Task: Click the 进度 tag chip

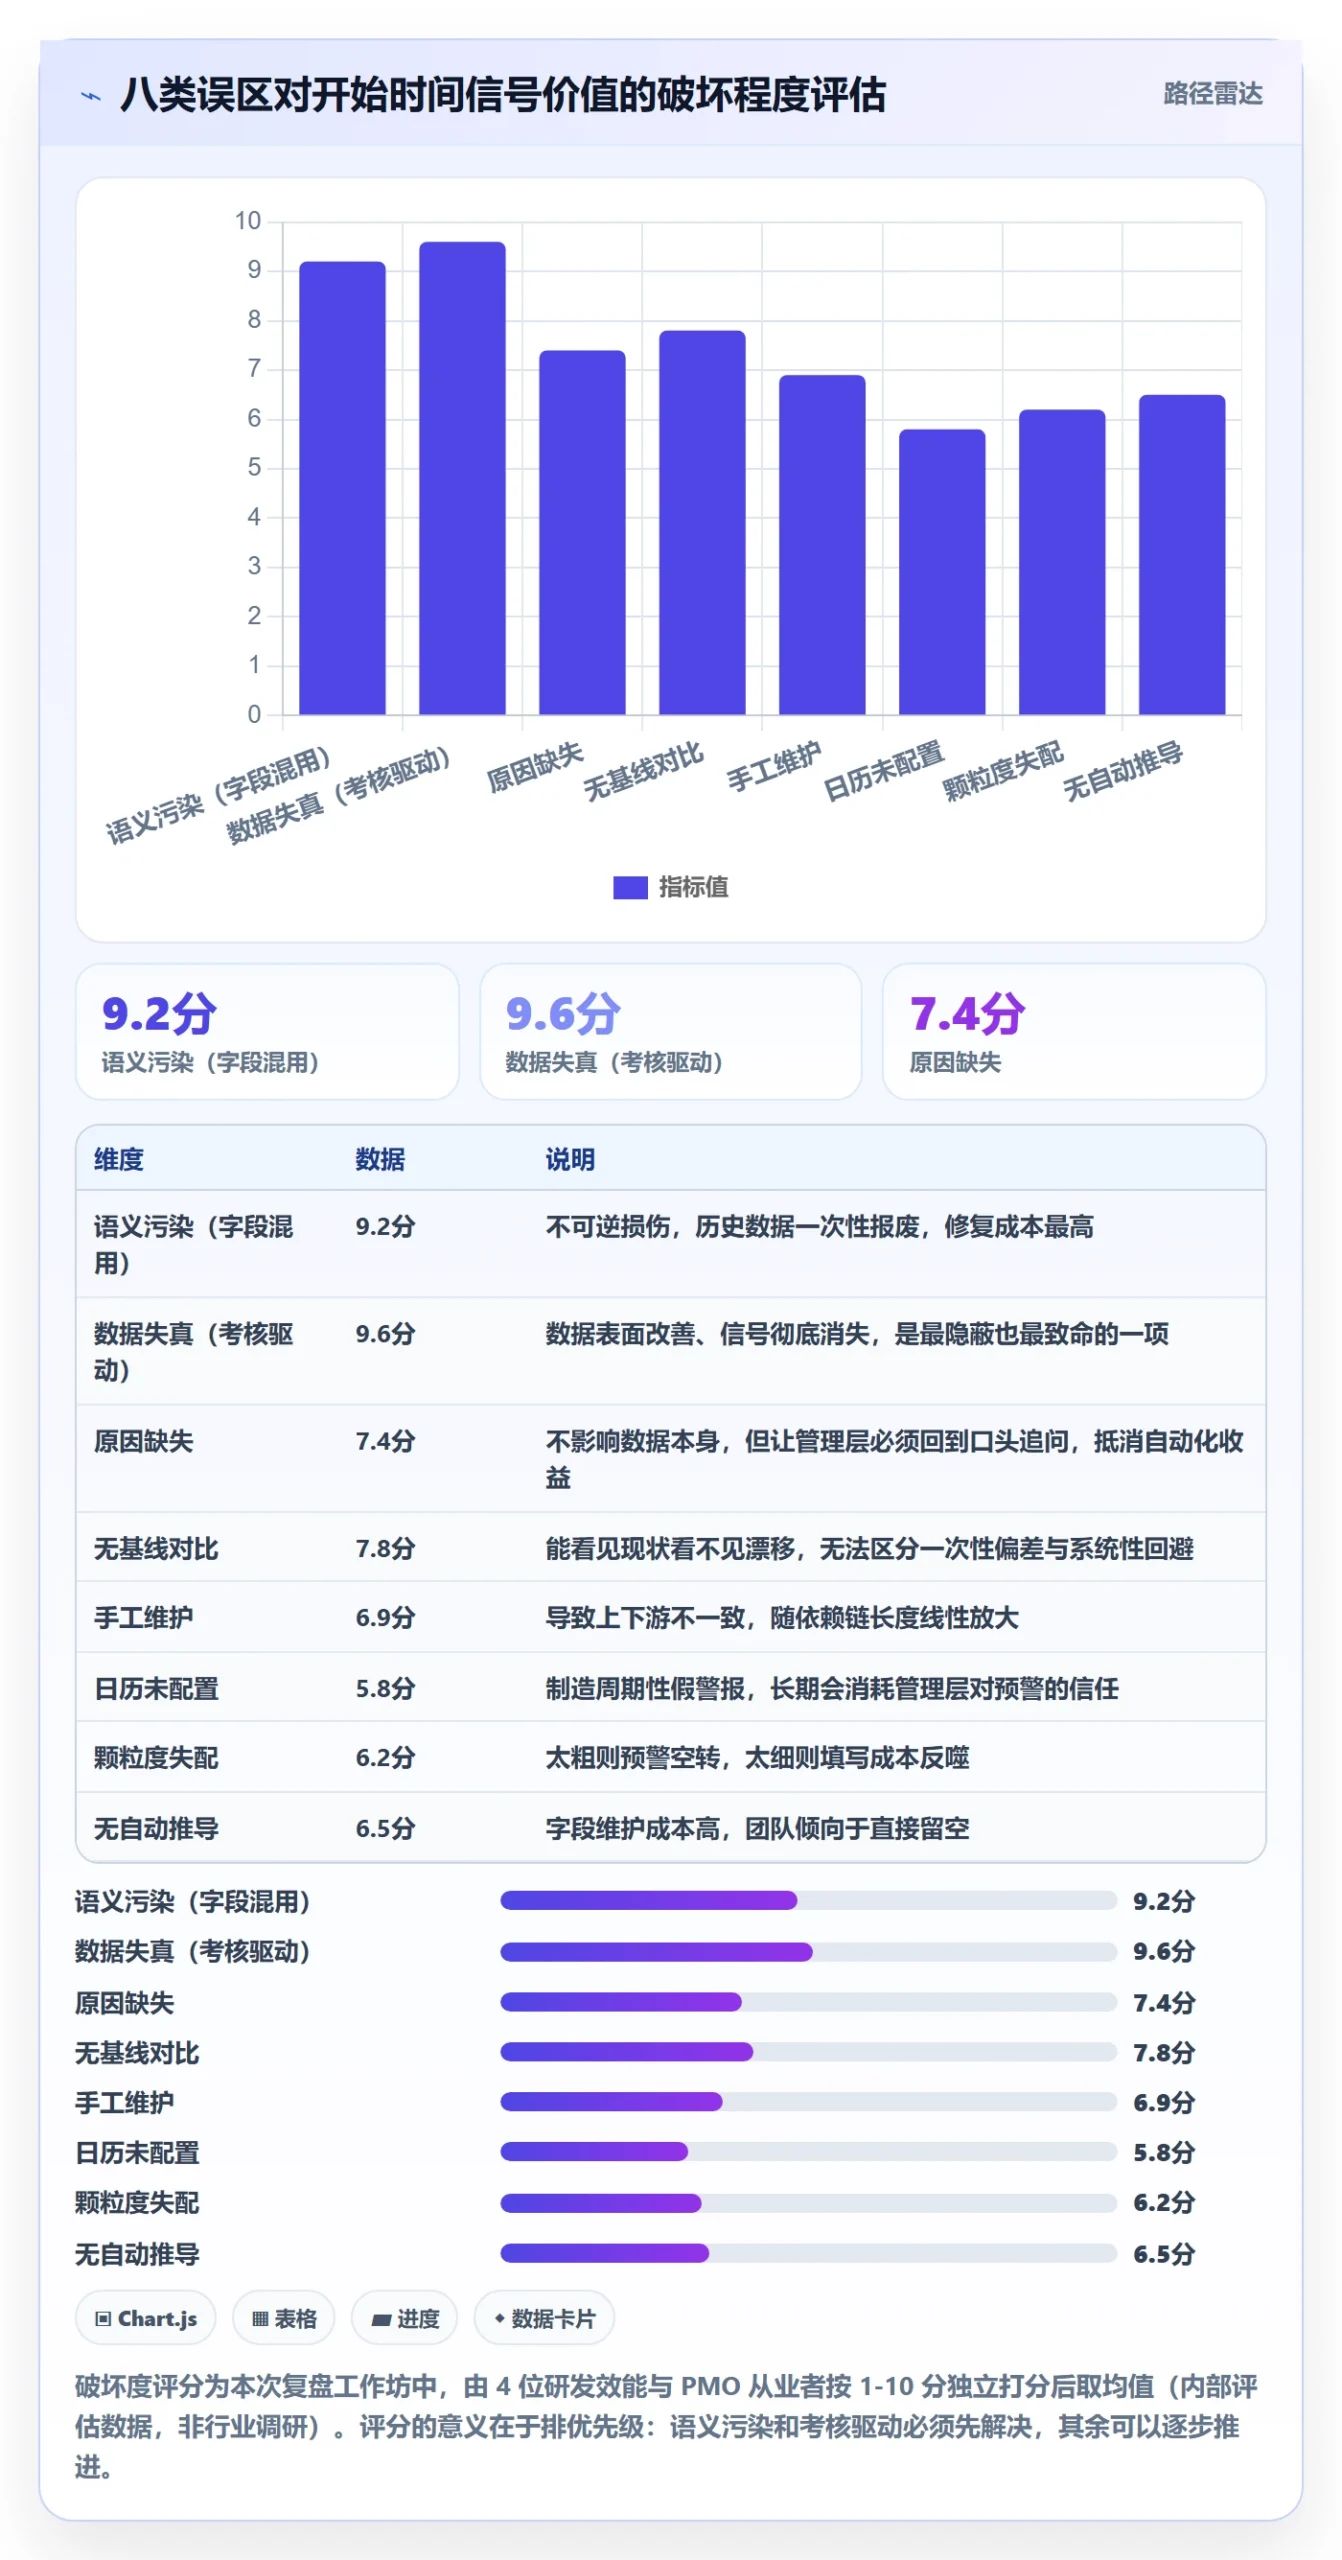Action: pyautogui.click(x=405, y=2318)
